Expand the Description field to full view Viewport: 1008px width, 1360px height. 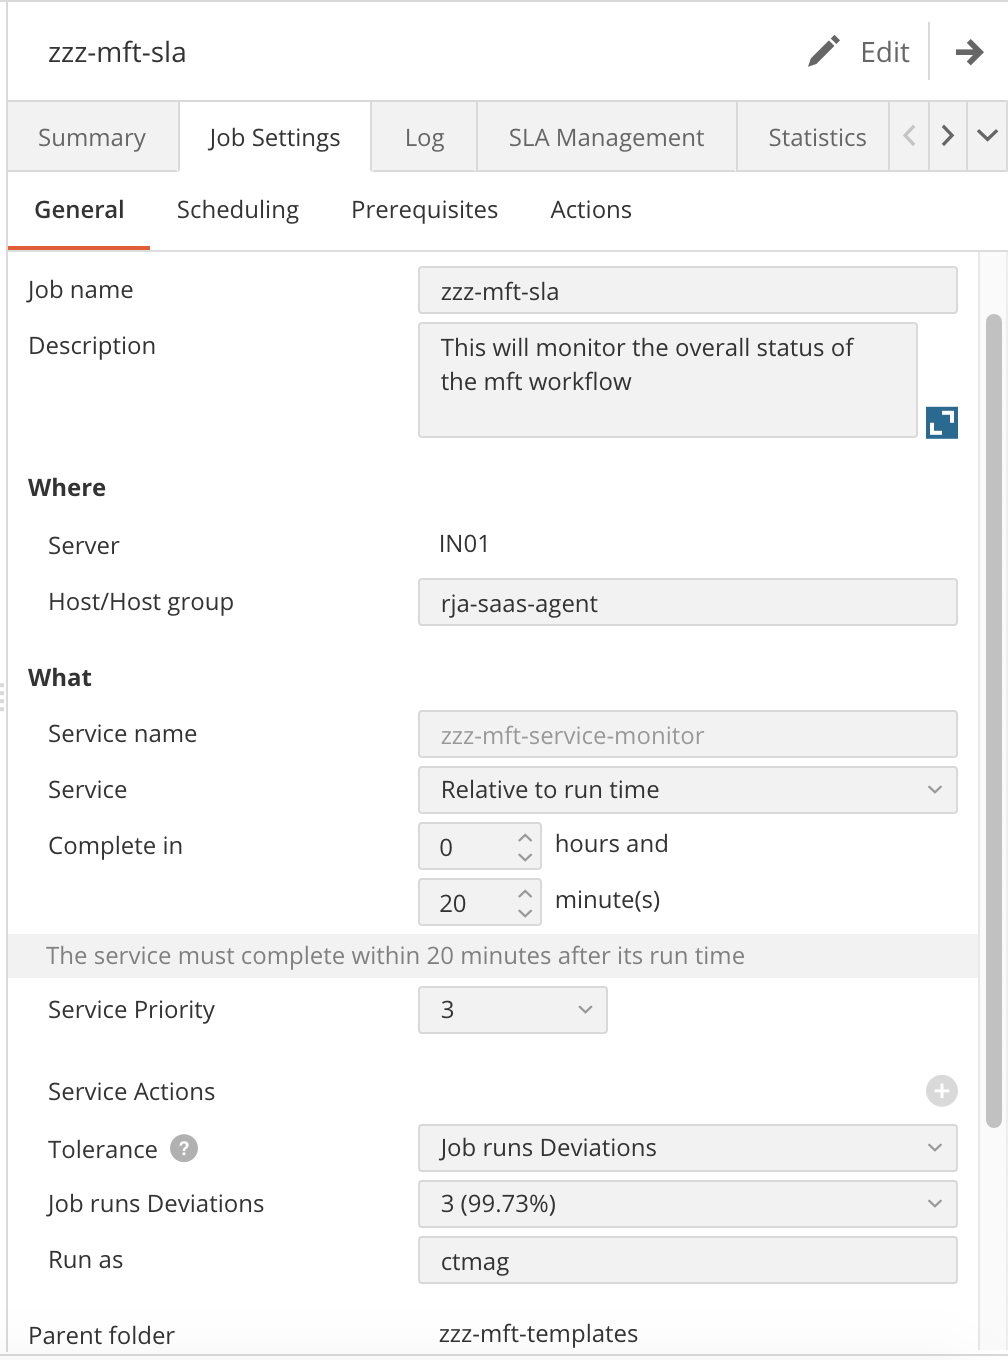[x=941, y=423]
